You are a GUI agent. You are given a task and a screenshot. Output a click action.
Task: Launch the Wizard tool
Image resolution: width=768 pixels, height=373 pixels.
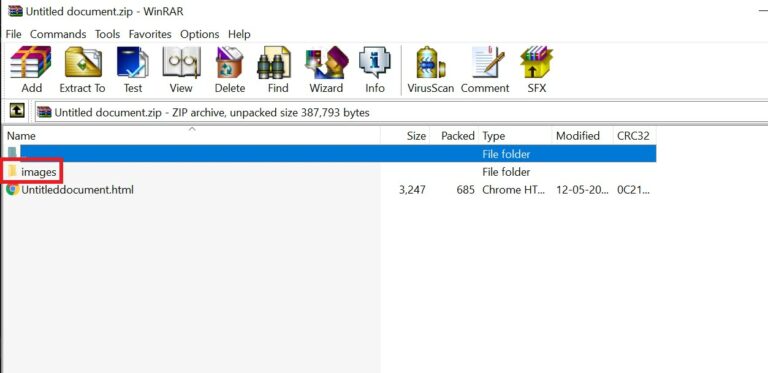[326, 70]
